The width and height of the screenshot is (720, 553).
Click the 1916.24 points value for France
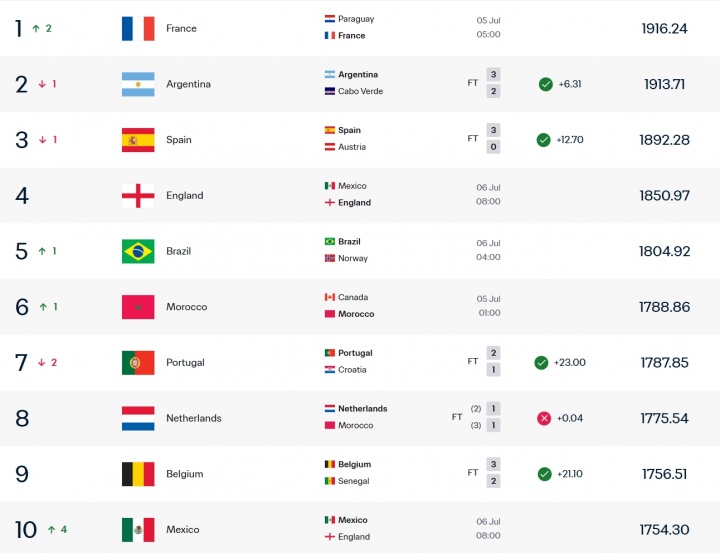click(x=664, y=28)
